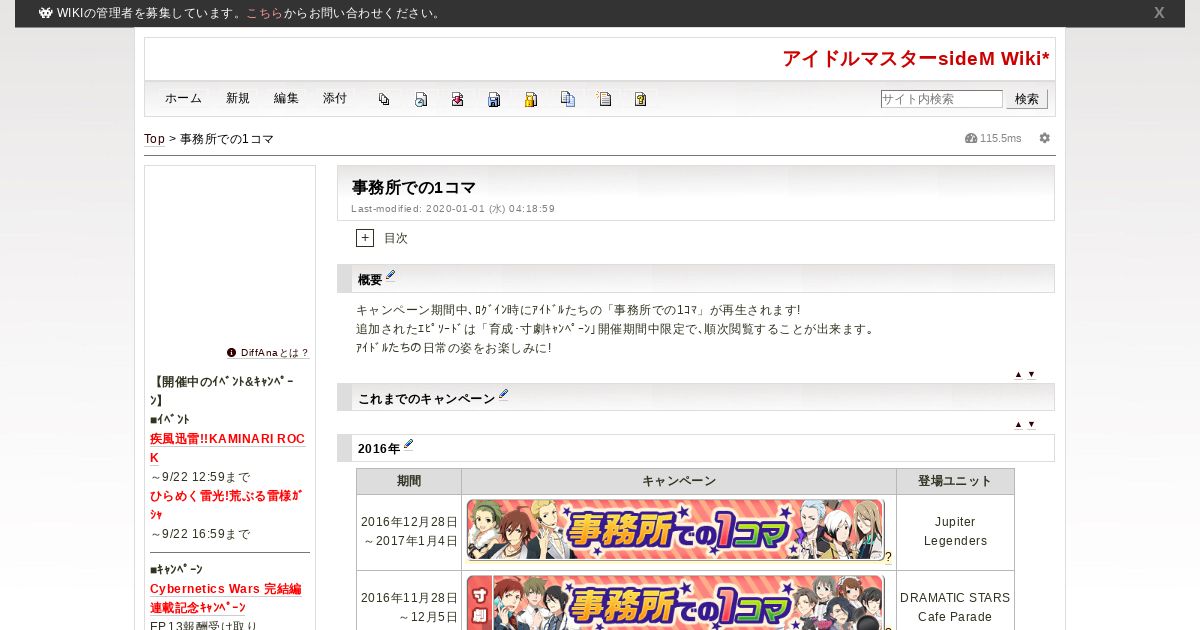Click the Last-modified date text

pyautogui.click(x=453, y=209)
